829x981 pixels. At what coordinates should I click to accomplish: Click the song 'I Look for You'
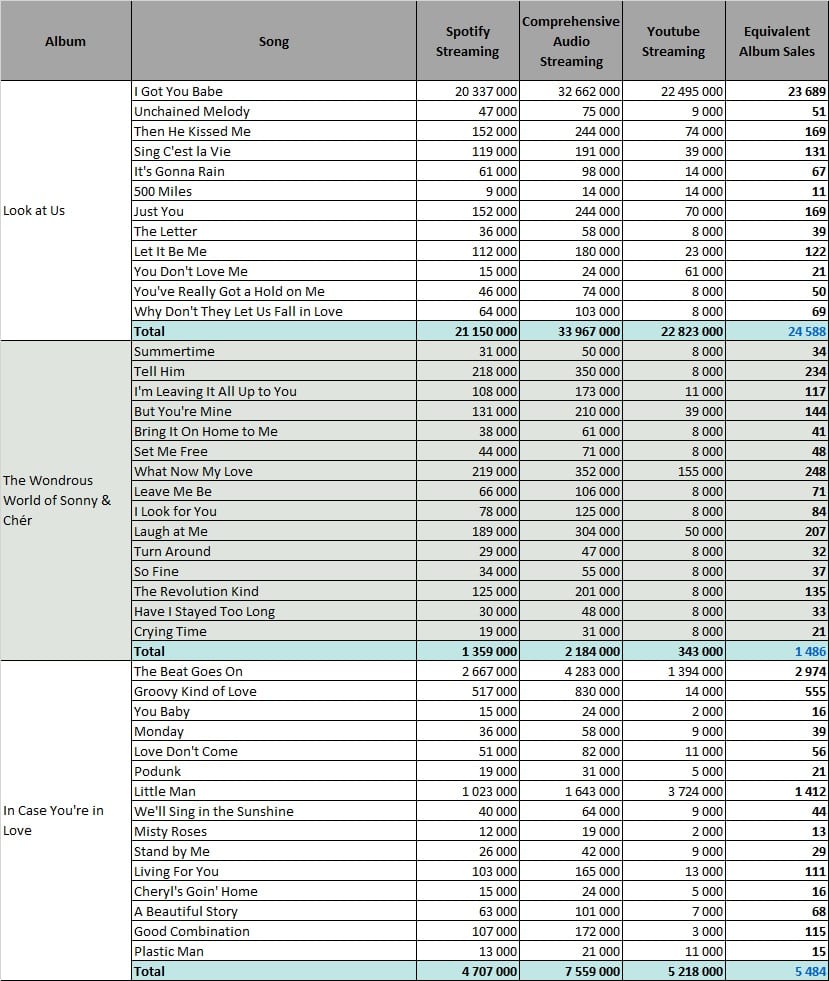(x=175, y=512)
